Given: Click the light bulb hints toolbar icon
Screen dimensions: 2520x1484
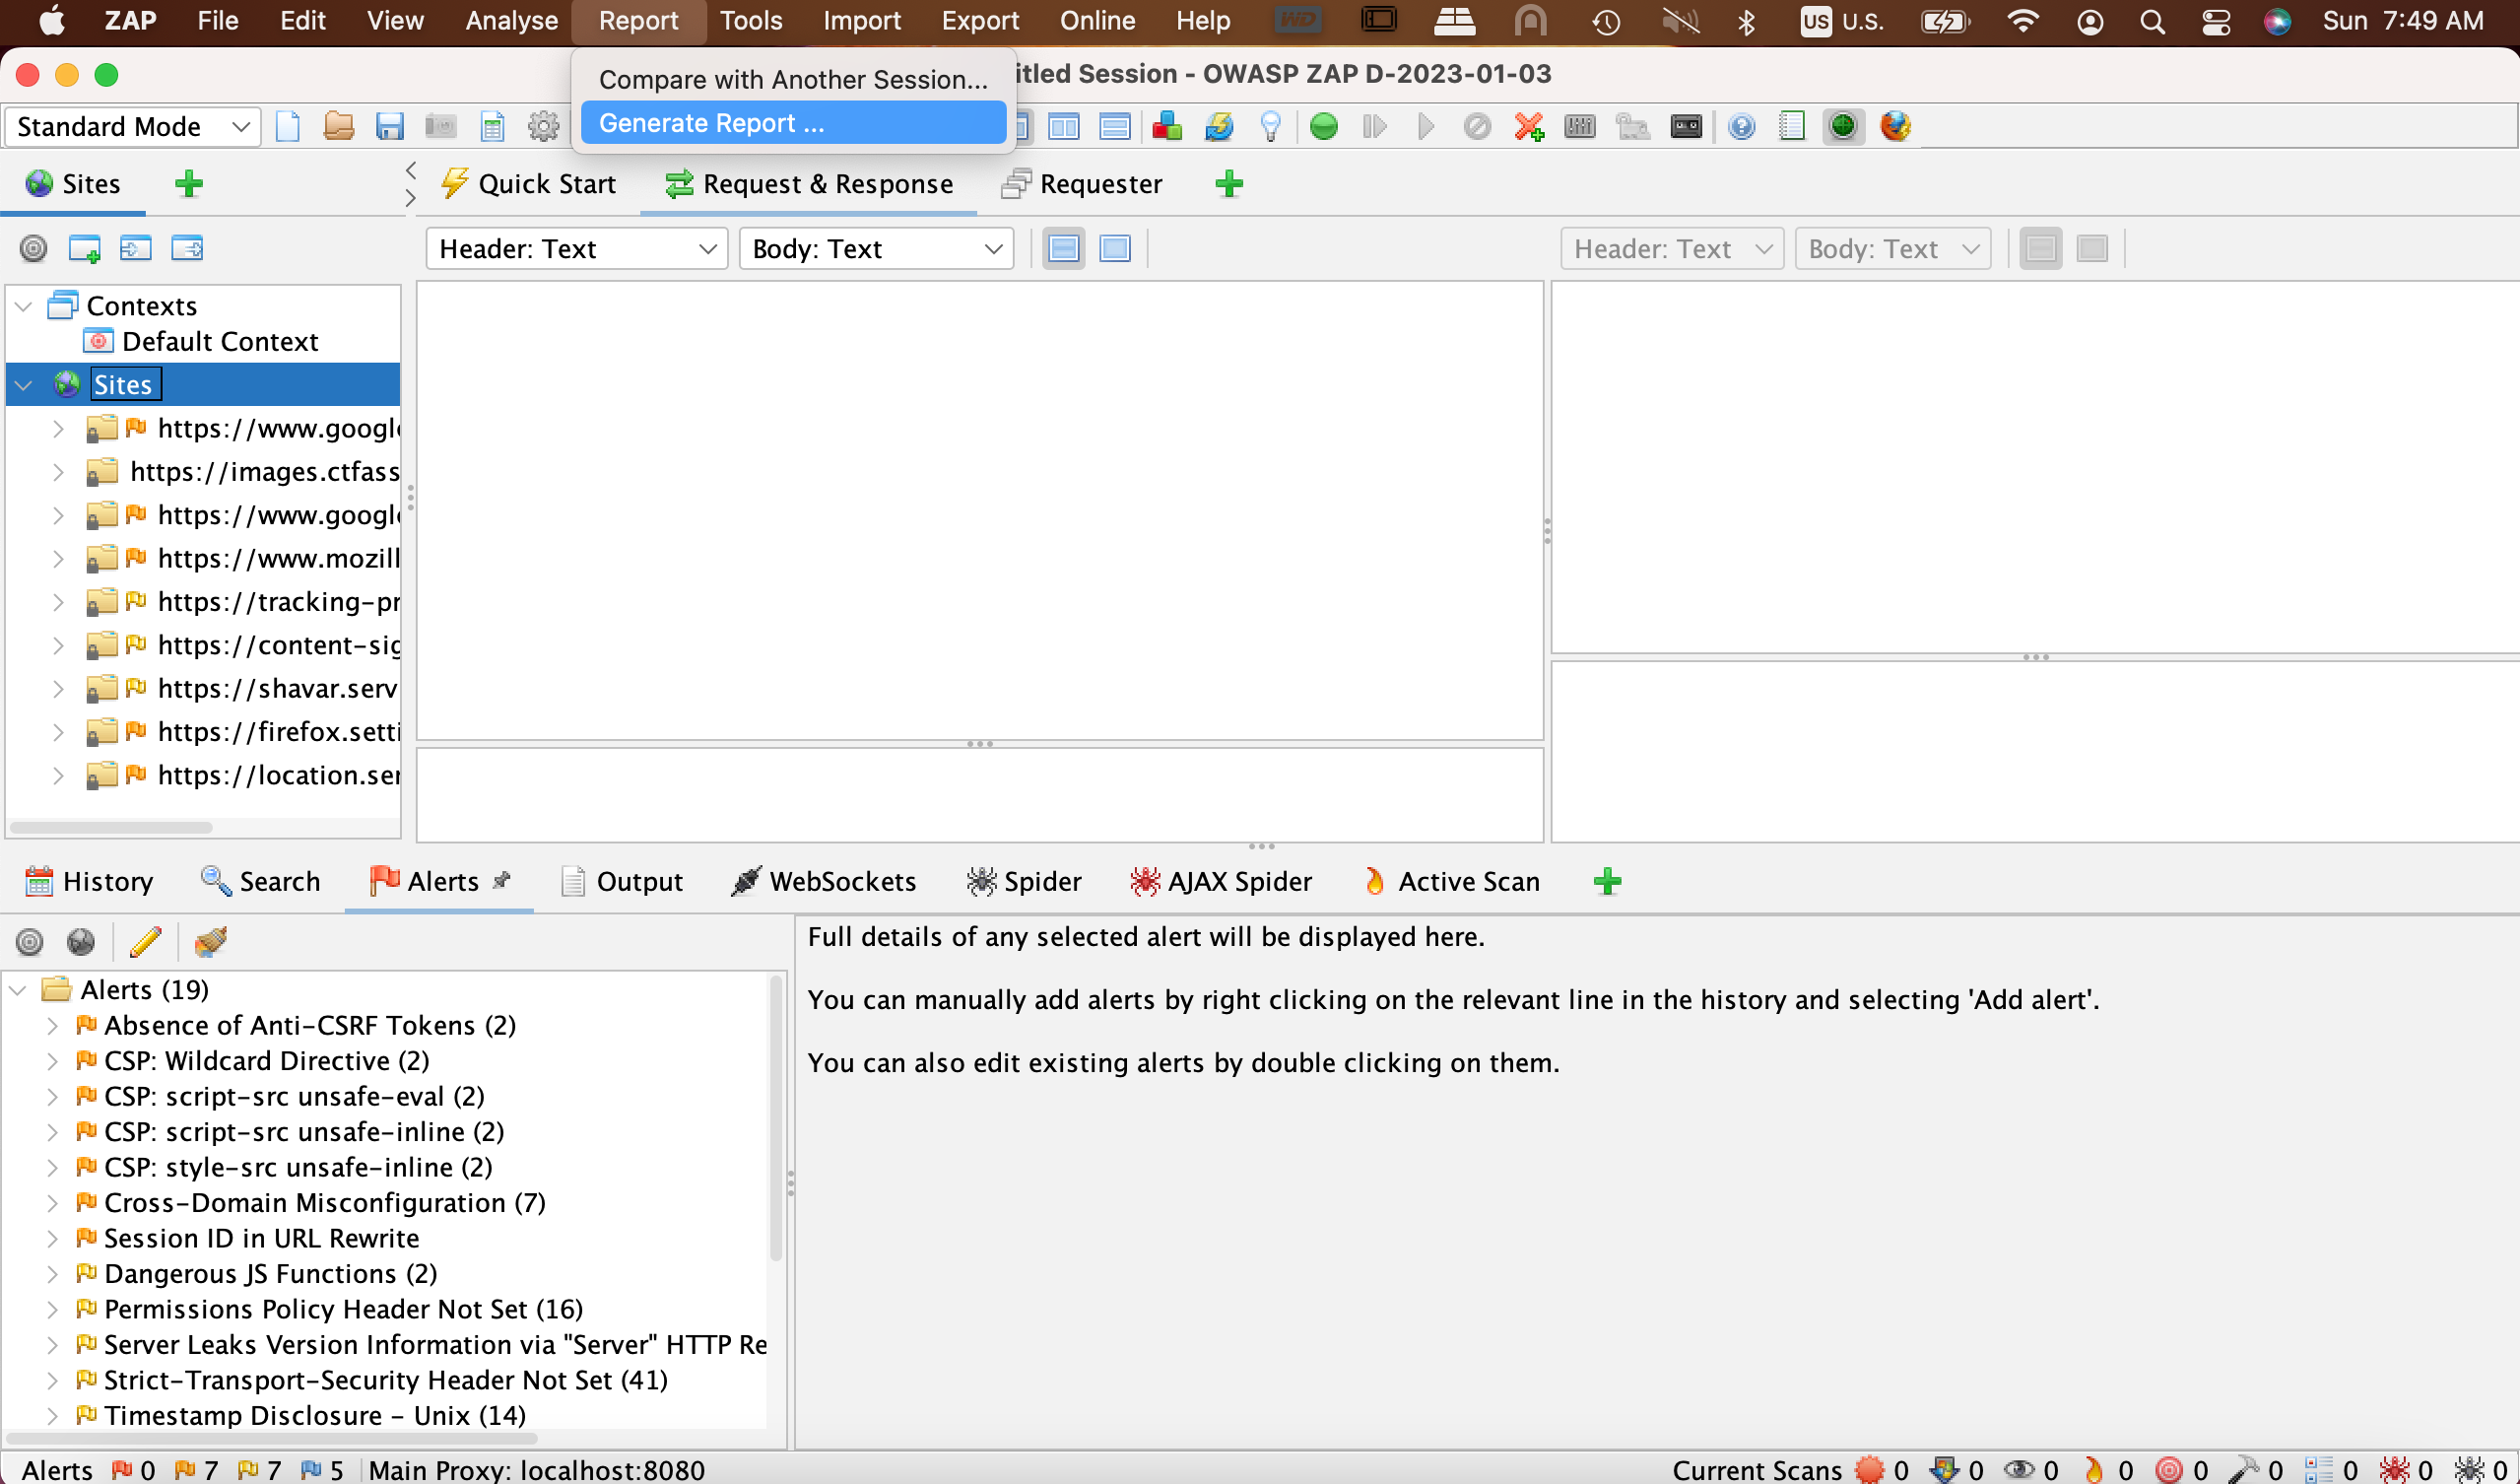Looking at the screenshot, I should coord(1271,126).
